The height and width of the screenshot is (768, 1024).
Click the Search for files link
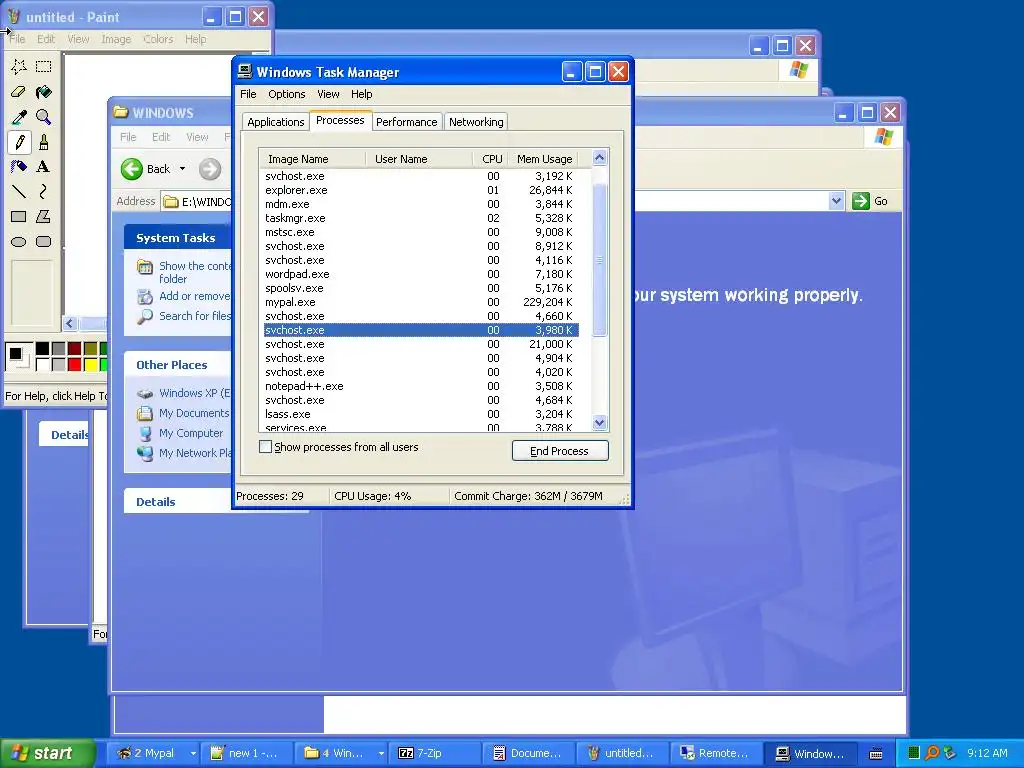195,316
